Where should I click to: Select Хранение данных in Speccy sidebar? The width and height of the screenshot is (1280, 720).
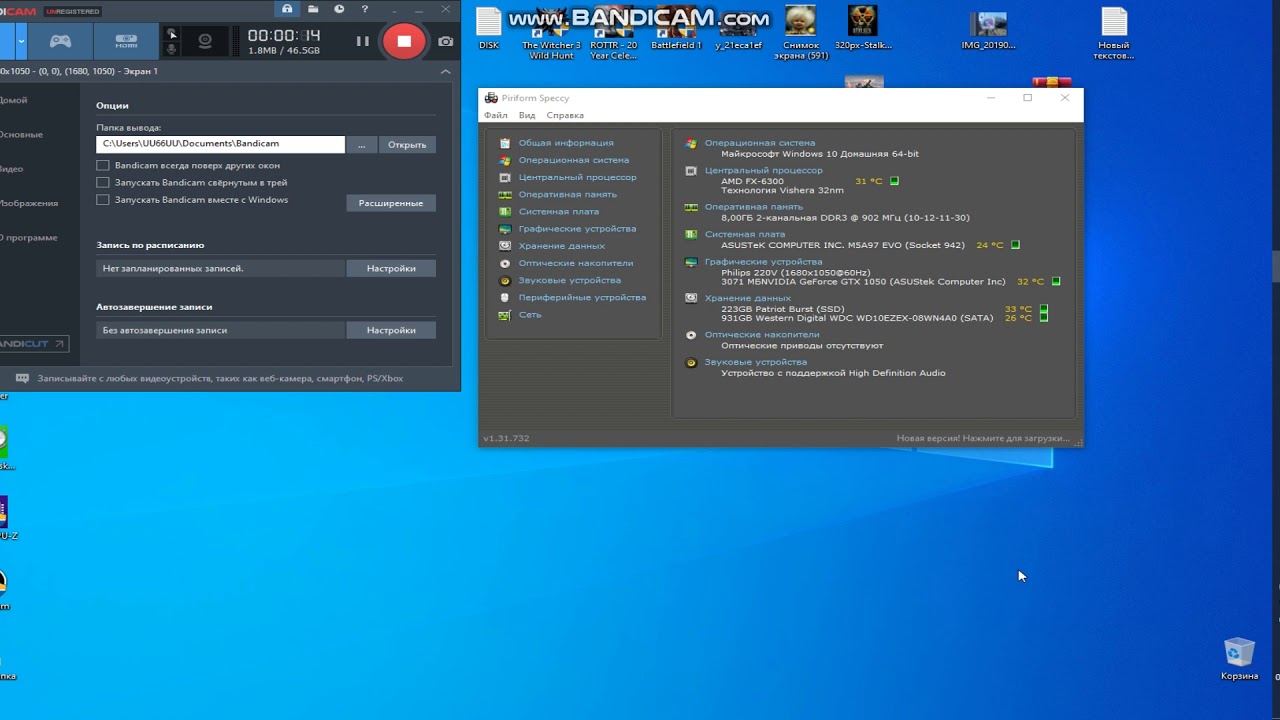pyautogui.click(x=561, y=246)
